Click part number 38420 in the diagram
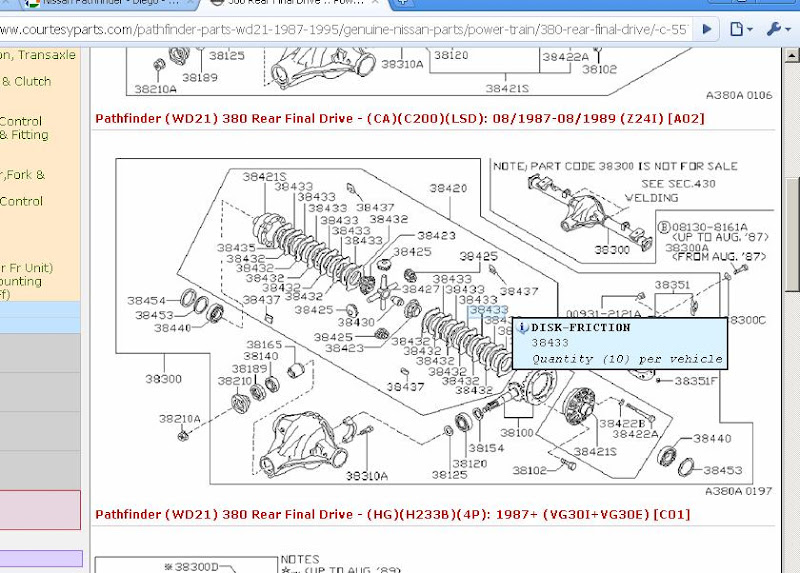 coord(448,188)
